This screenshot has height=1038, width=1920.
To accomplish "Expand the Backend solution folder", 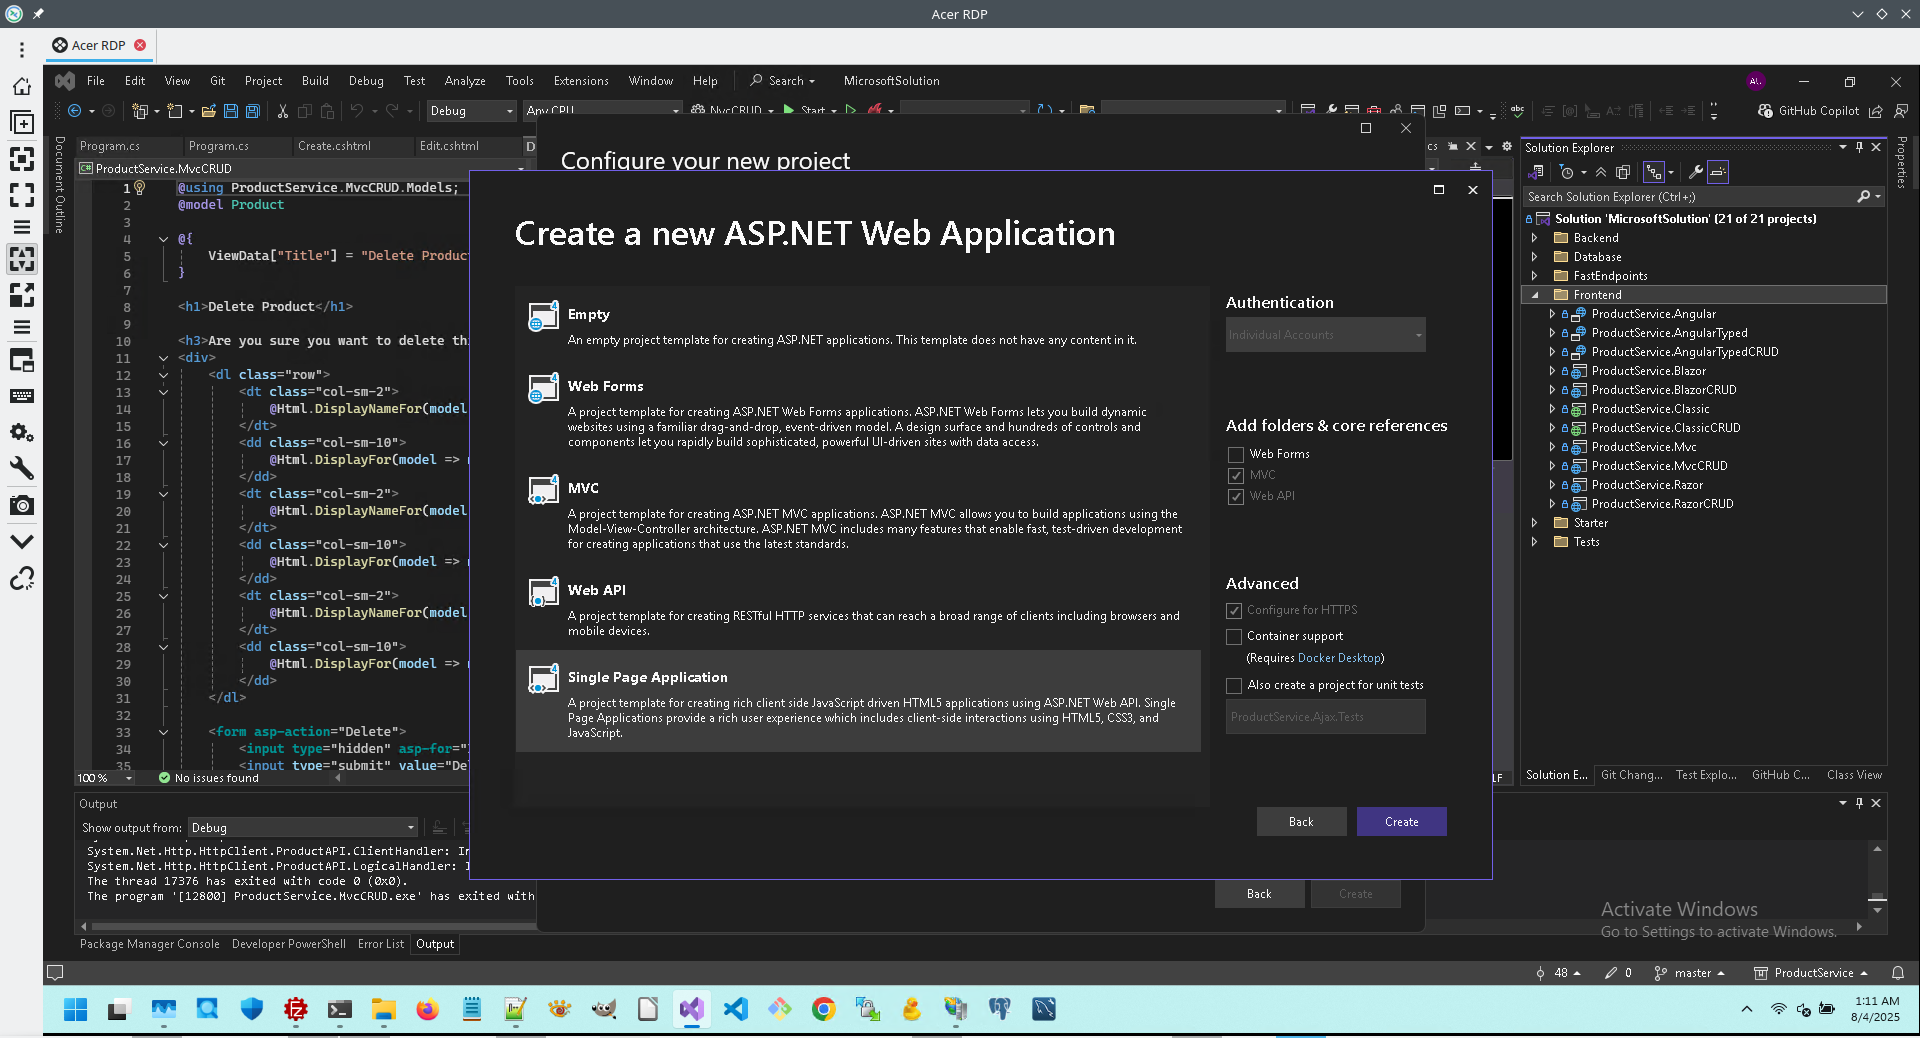I will [1535, 238].
